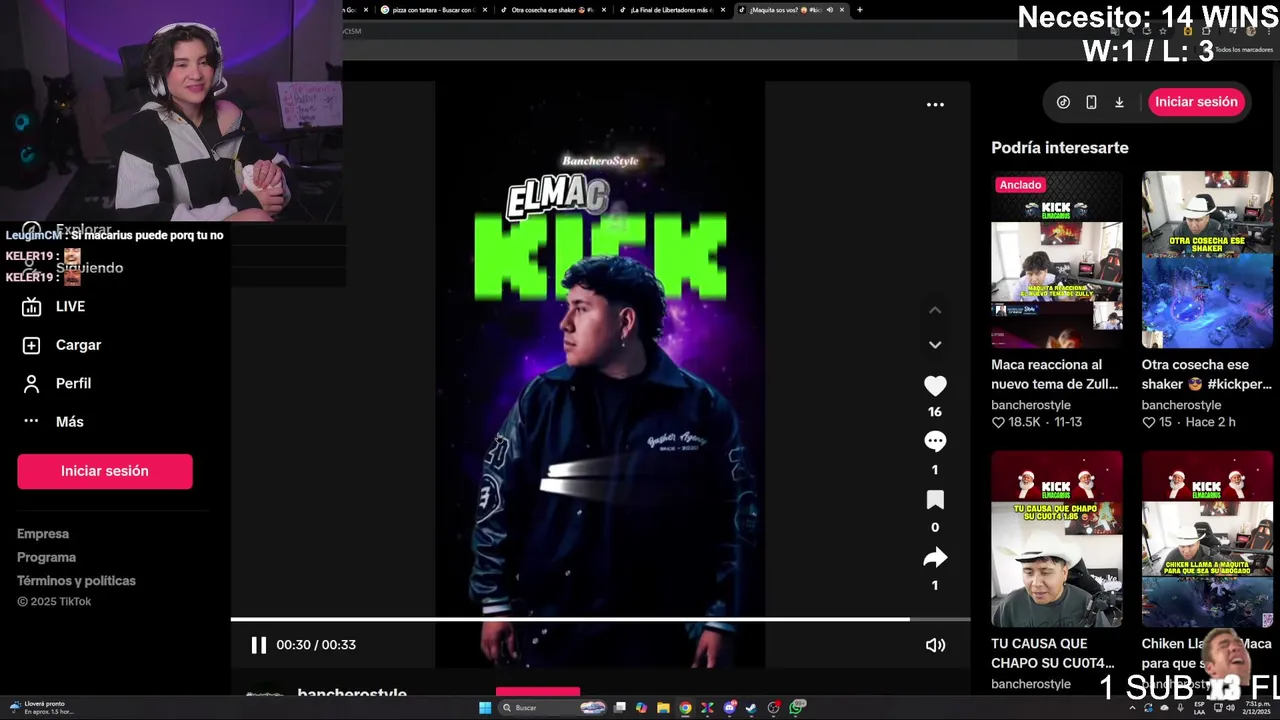Click the mobile phone app icon
1280x720 pixels.
[1091, 102]
